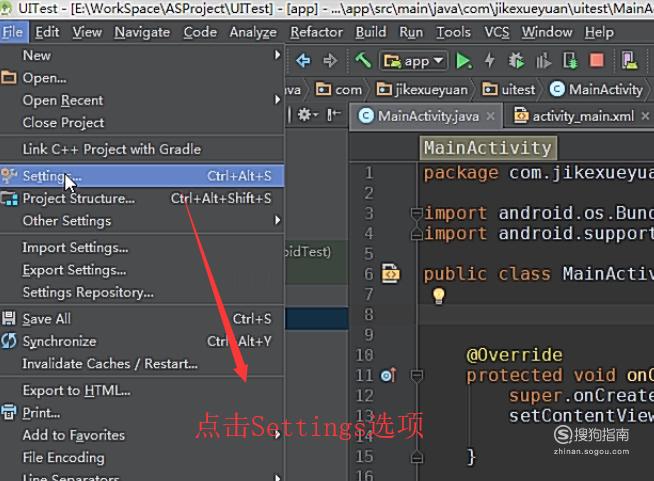The width and height of the screenshot is (654, 481).
Task: Click the MainActivity breadcrumb class
Action: click(x=596, y=89)
